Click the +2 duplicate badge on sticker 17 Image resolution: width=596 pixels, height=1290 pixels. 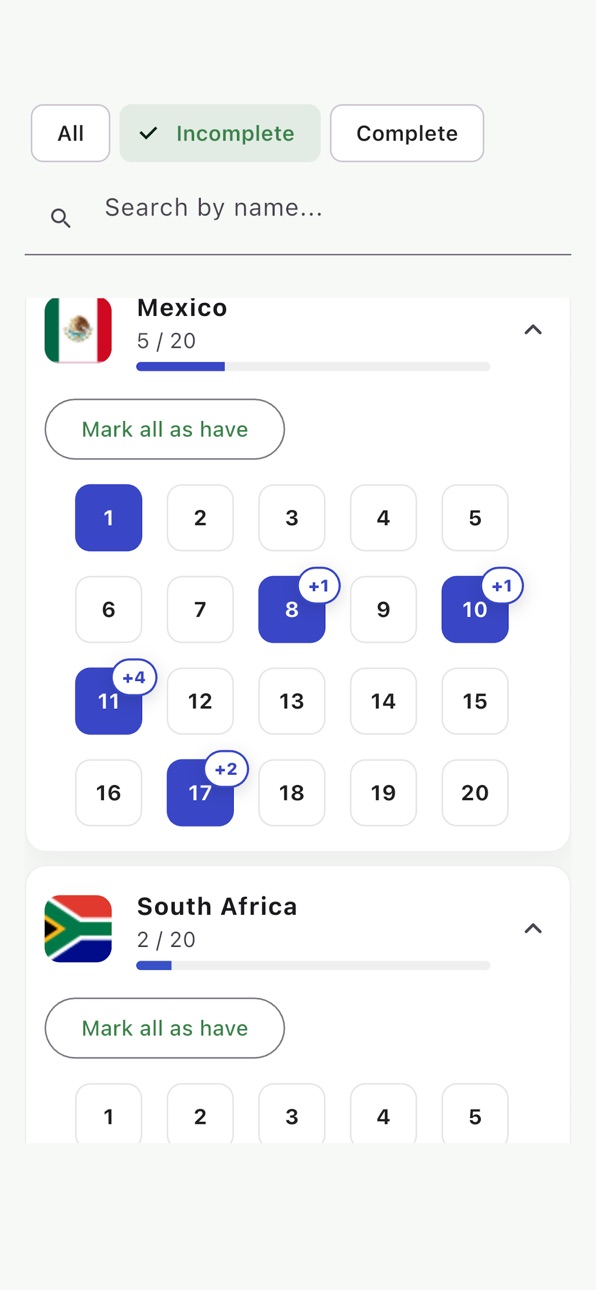[225, 770]
